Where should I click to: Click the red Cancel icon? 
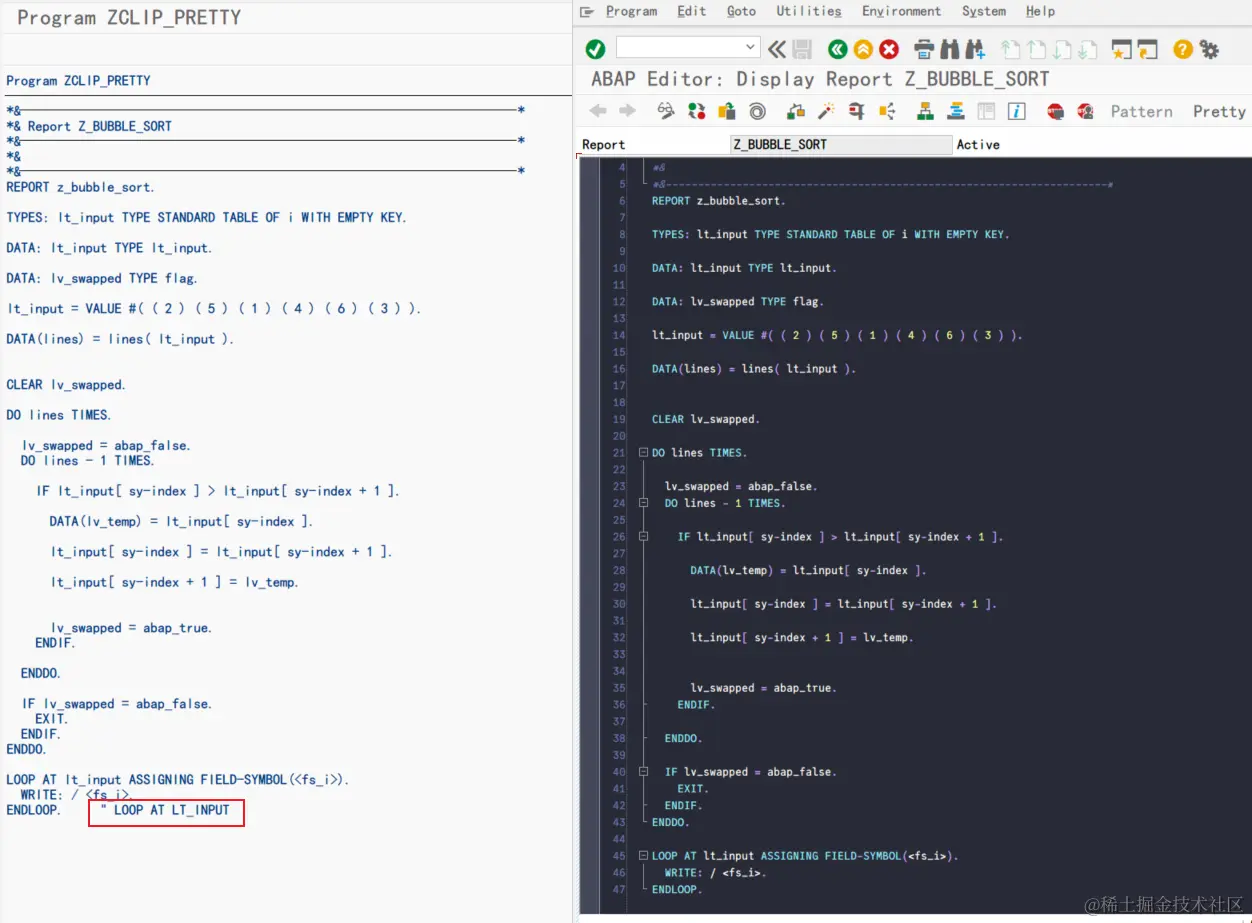[x=889, y=49]
